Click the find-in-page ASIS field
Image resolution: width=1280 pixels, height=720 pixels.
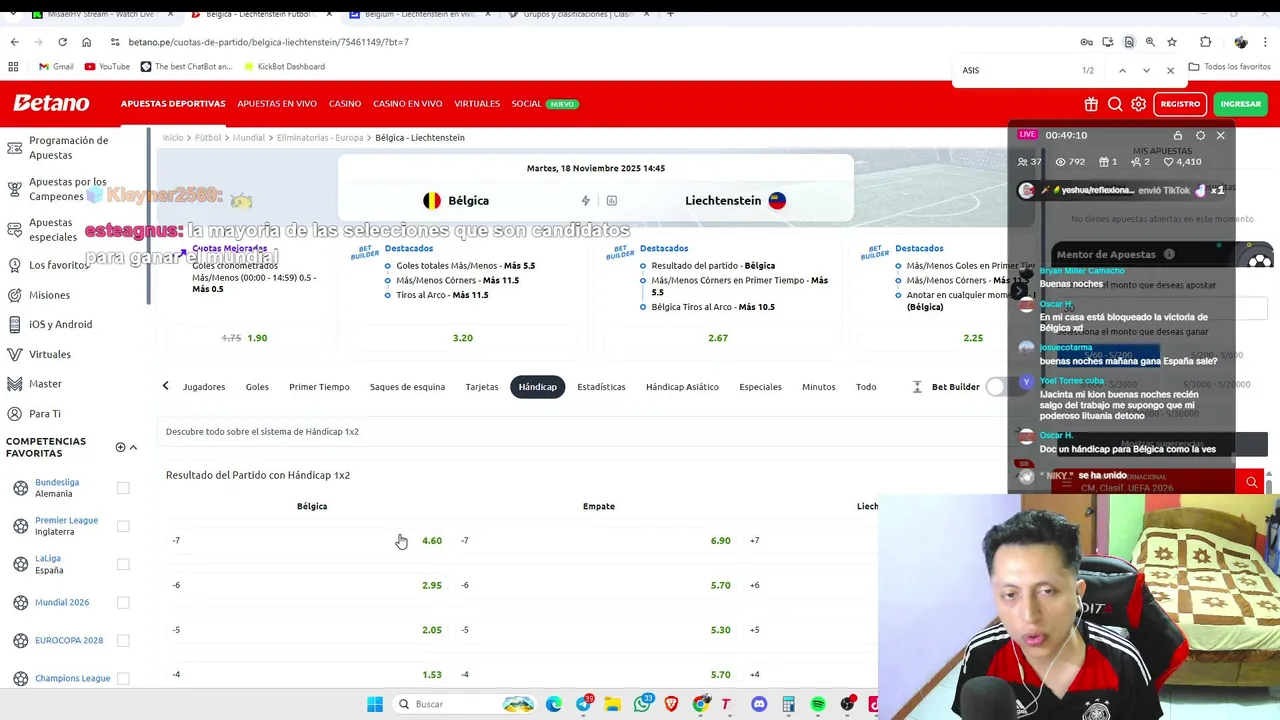[1015, 70]
